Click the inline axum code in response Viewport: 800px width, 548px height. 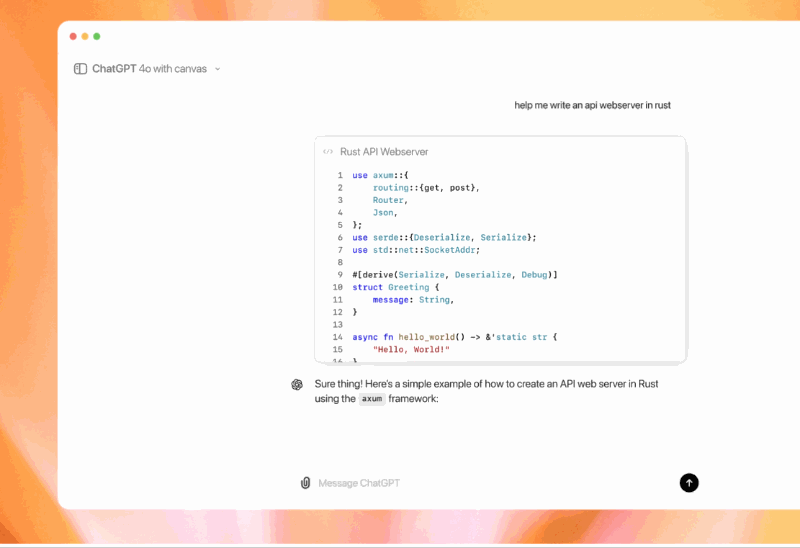click(x=372, y=399)
